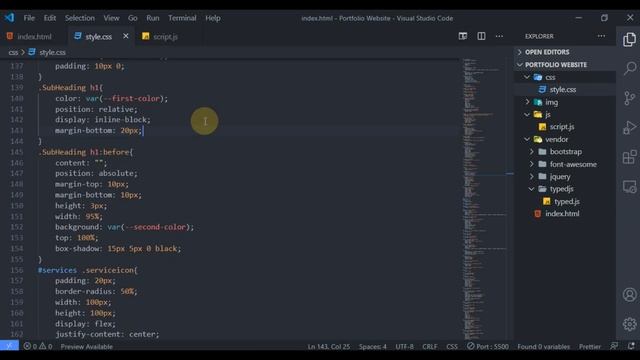
Task: Click the UTF-8 encoding indicator
Action: [404, 347]
